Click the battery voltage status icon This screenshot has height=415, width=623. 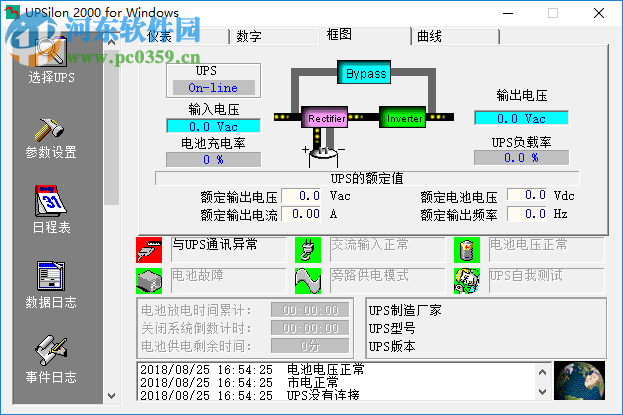click(x=467, y=250)
